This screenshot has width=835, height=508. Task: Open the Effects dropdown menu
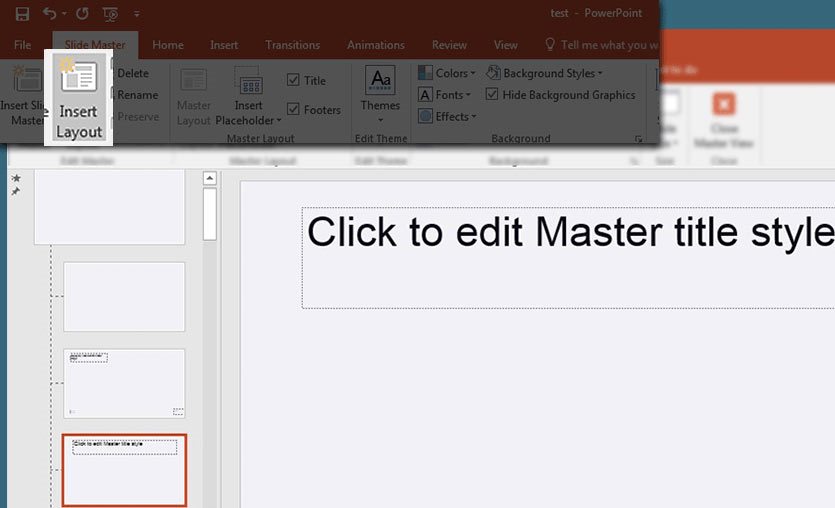446,117
